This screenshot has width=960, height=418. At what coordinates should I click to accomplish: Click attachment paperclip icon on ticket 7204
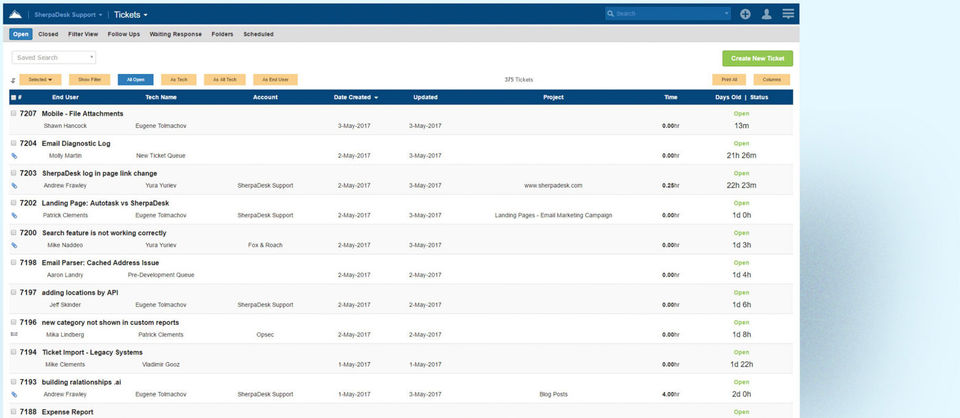pyautogui.click(x=14, y=155)
